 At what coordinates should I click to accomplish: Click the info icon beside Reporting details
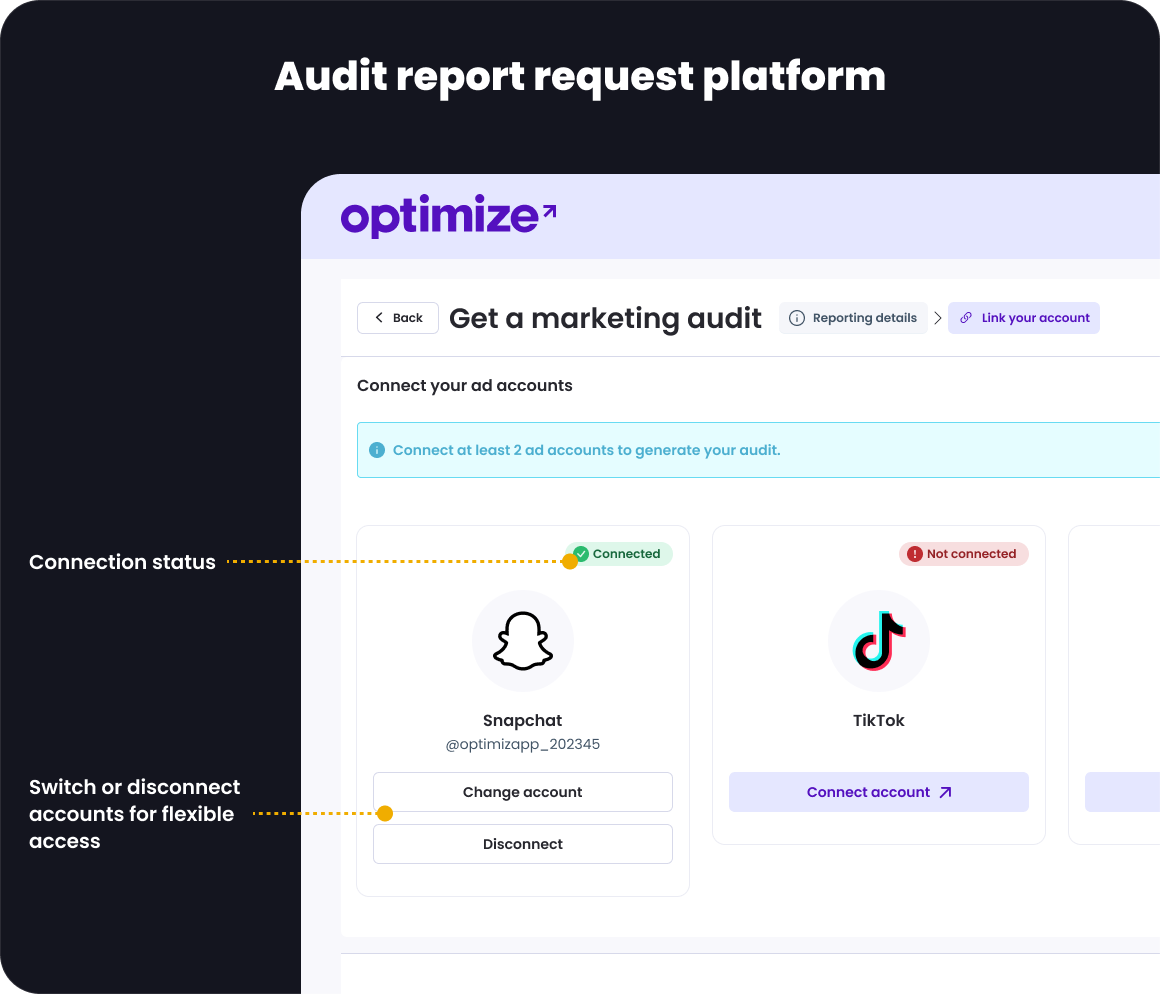(797, 318)
